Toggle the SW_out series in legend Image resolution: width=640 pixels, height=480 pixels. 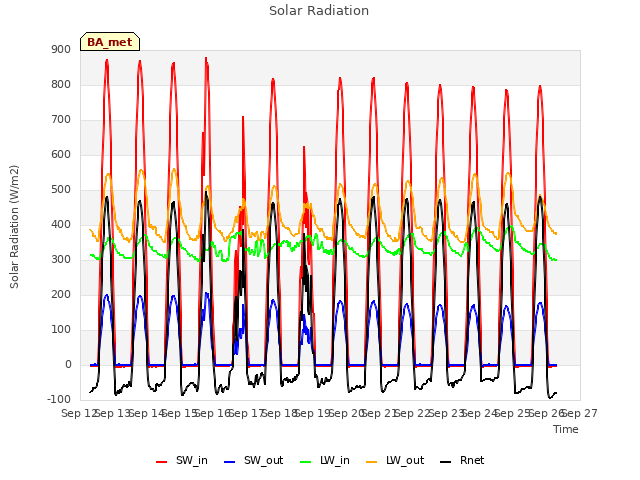click(254, 460)
